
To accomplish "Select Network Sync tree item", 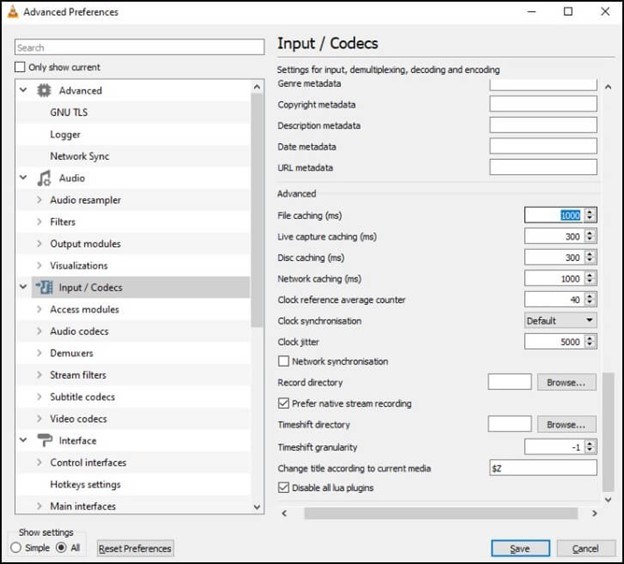I will tap(80, 157).
